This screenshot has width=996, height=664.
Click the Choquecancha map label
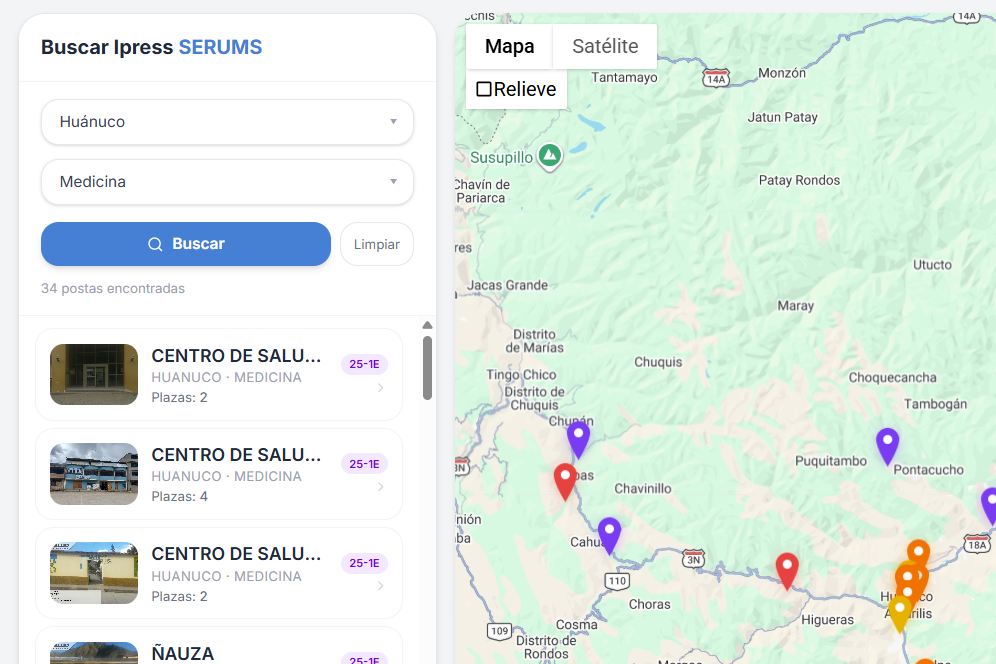[x=892, y=377]
